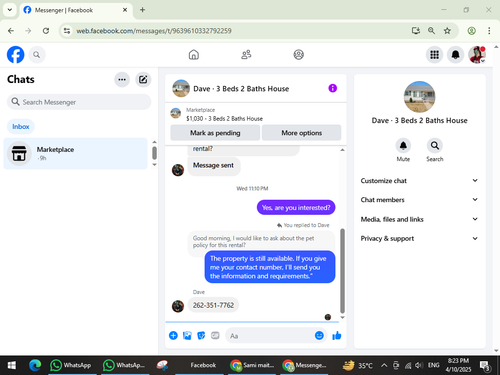500x375 pixels.
Task: Click Dave - 3 Beds 2 Baths House header
Action: (x=241, y=89)
